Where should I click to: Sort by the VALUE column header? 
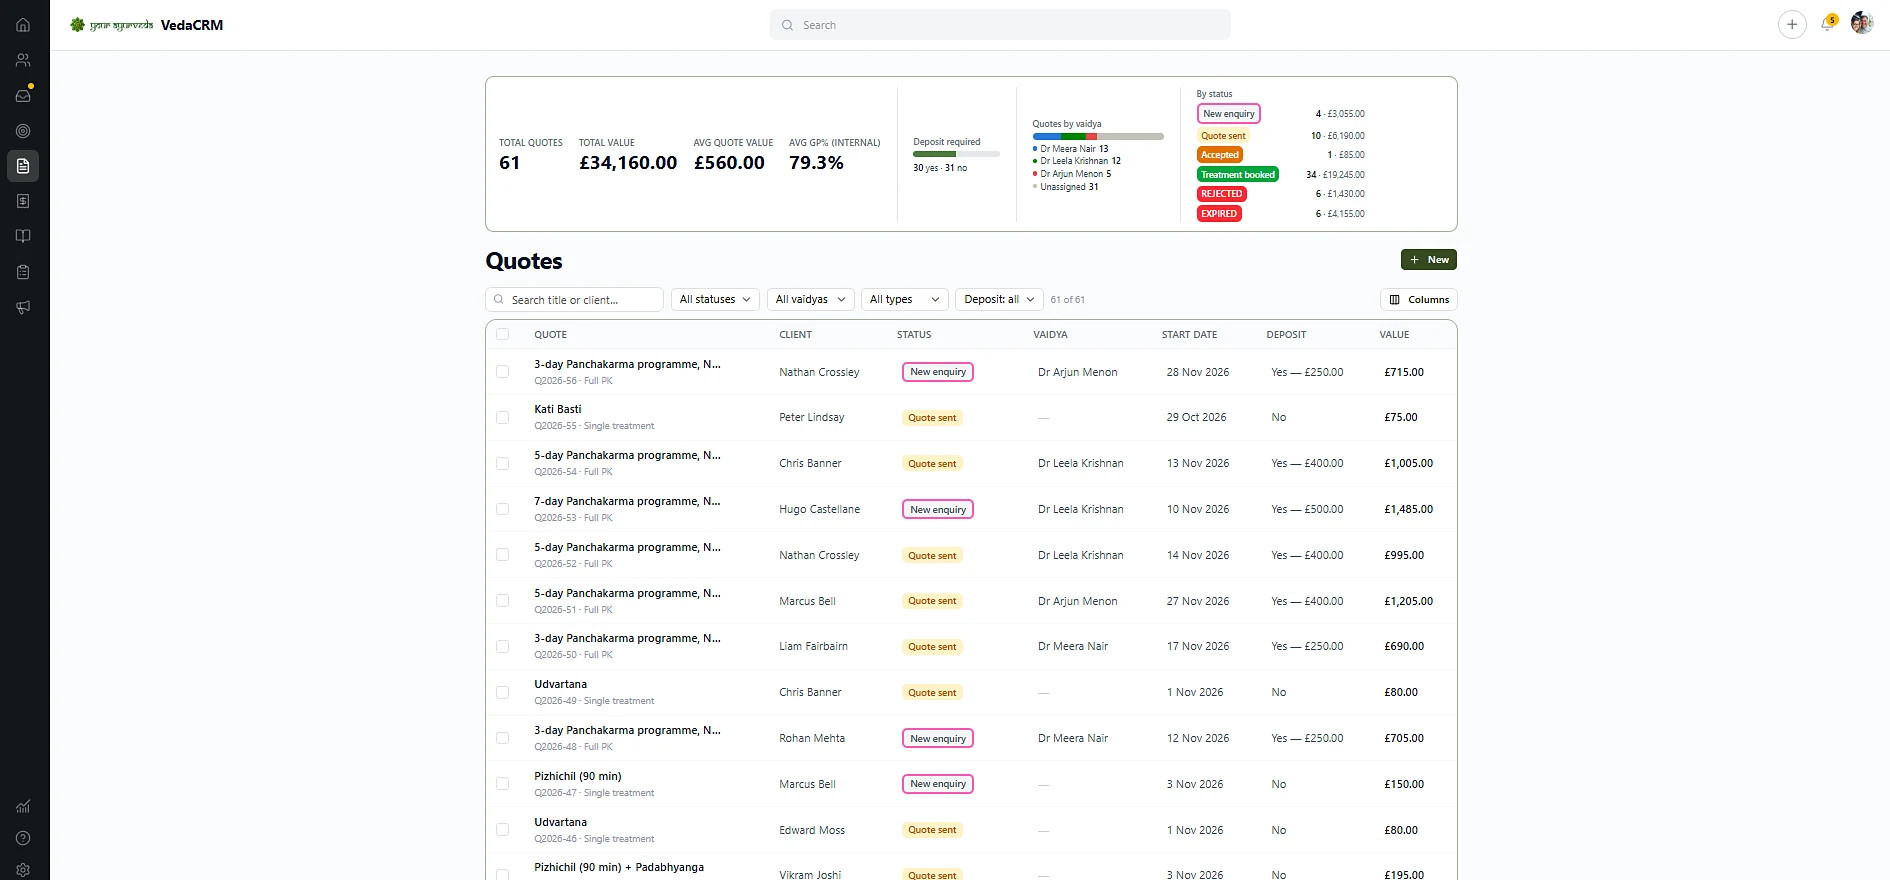(1394, 335)
